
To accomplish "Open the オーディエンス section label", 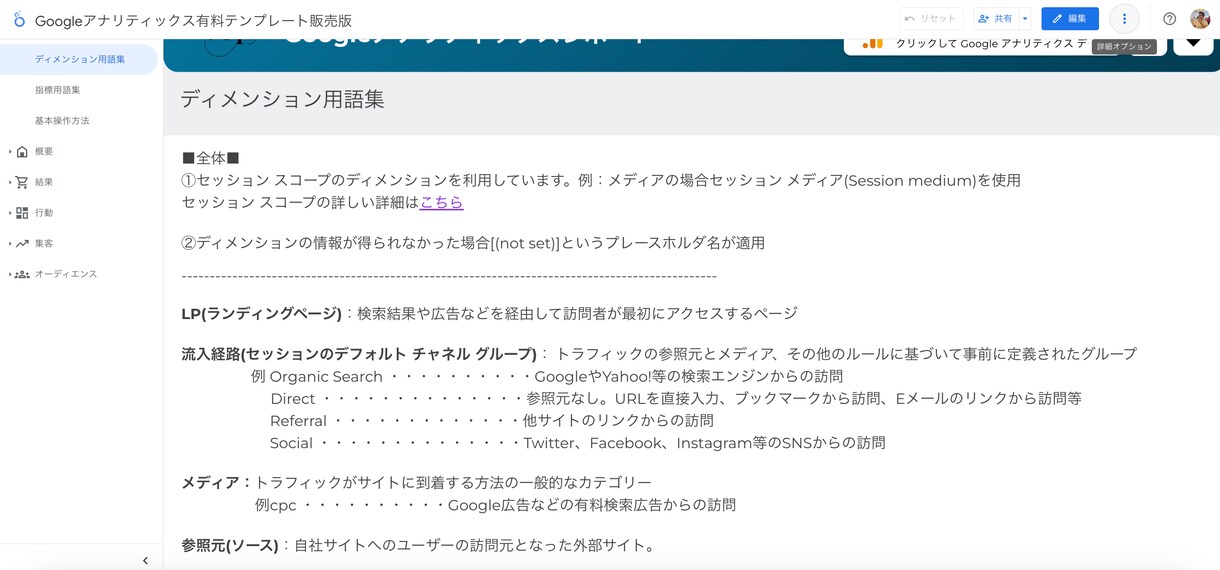I will point(66,274).
